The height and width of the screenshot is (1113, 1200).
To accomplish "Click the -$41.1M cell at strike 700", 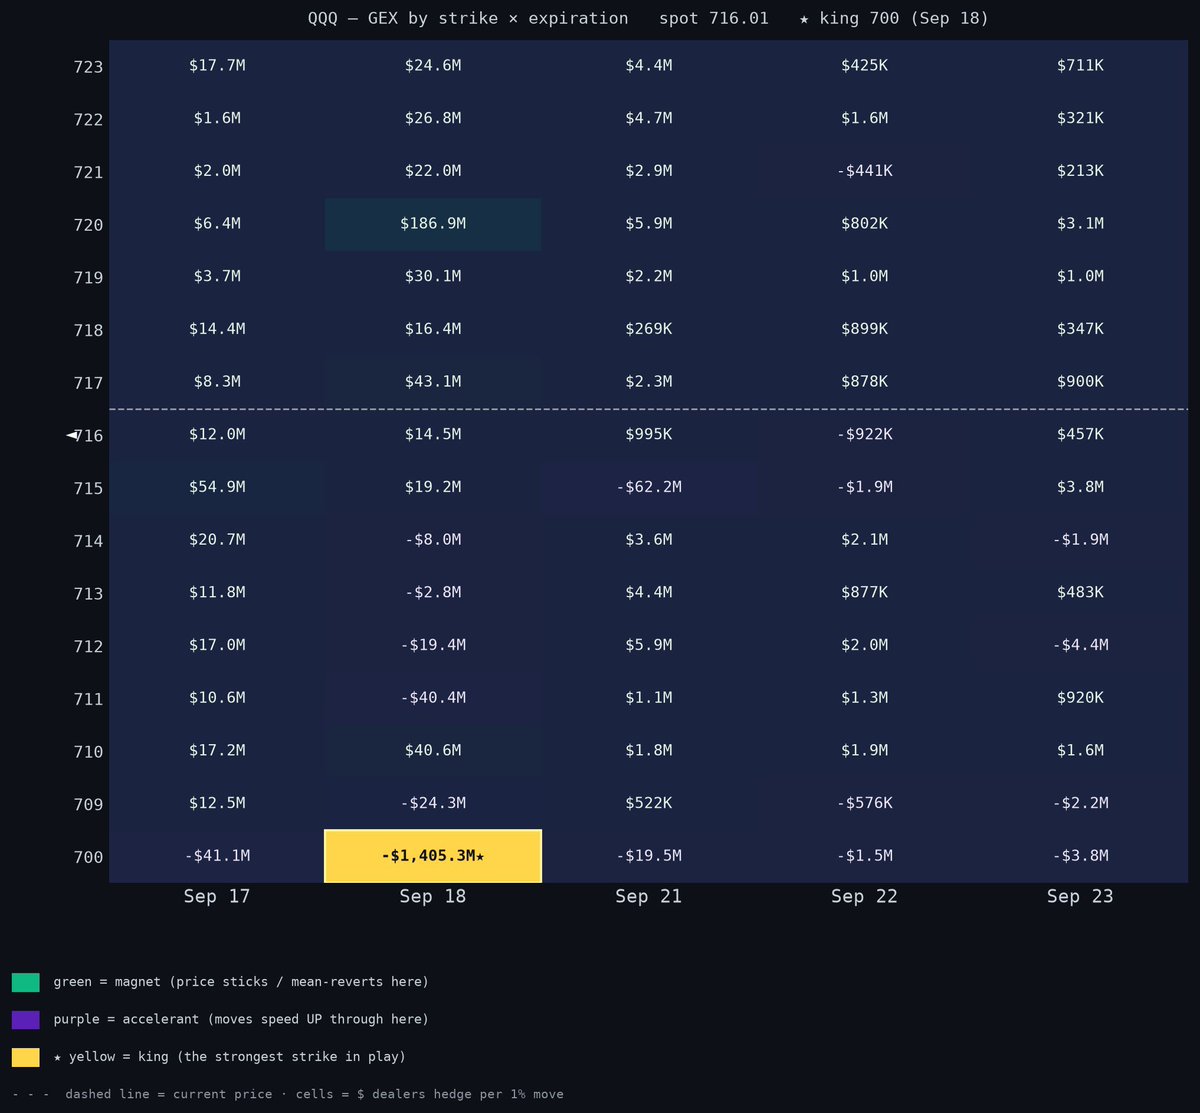I will 217,856.
